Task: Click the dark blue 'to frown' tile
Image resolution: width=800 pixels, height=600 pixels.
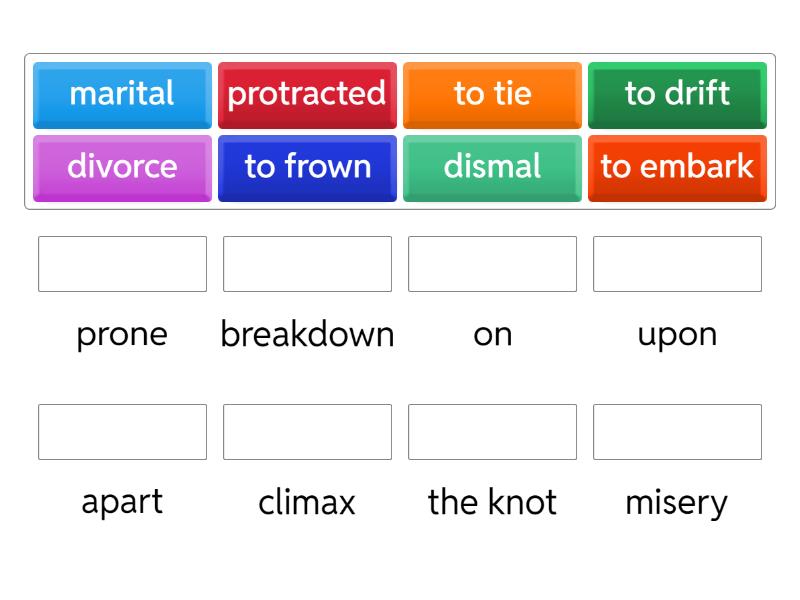Action: coord(307,167)
